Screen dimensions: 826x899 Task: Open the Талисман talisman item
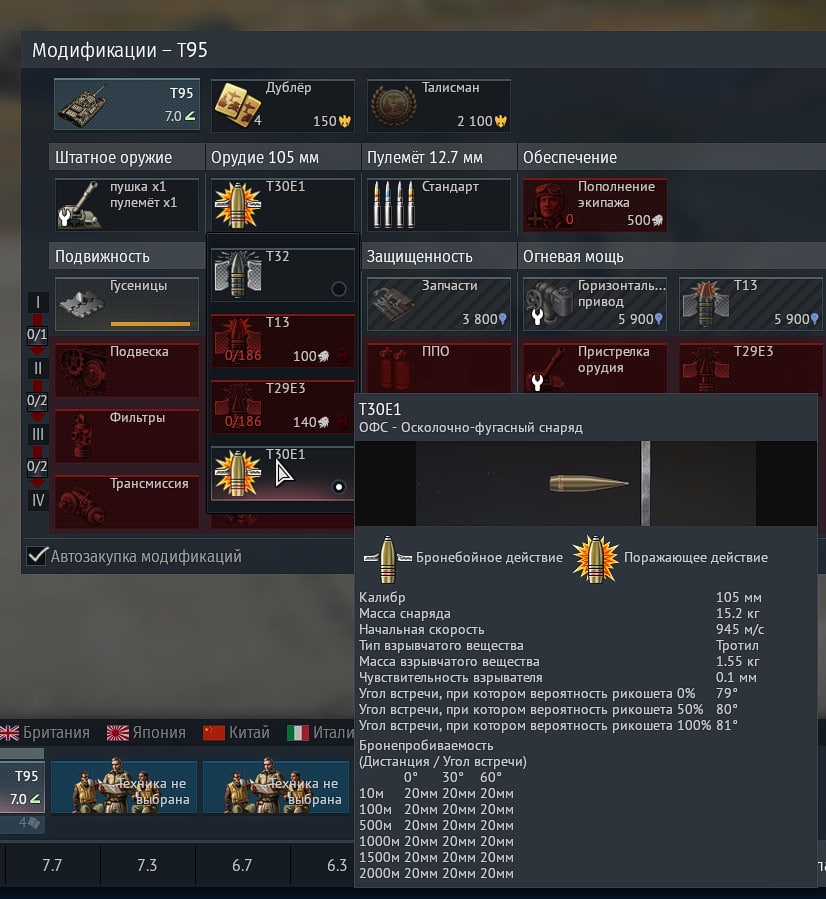pyautogui.click(x=439, y=105)
